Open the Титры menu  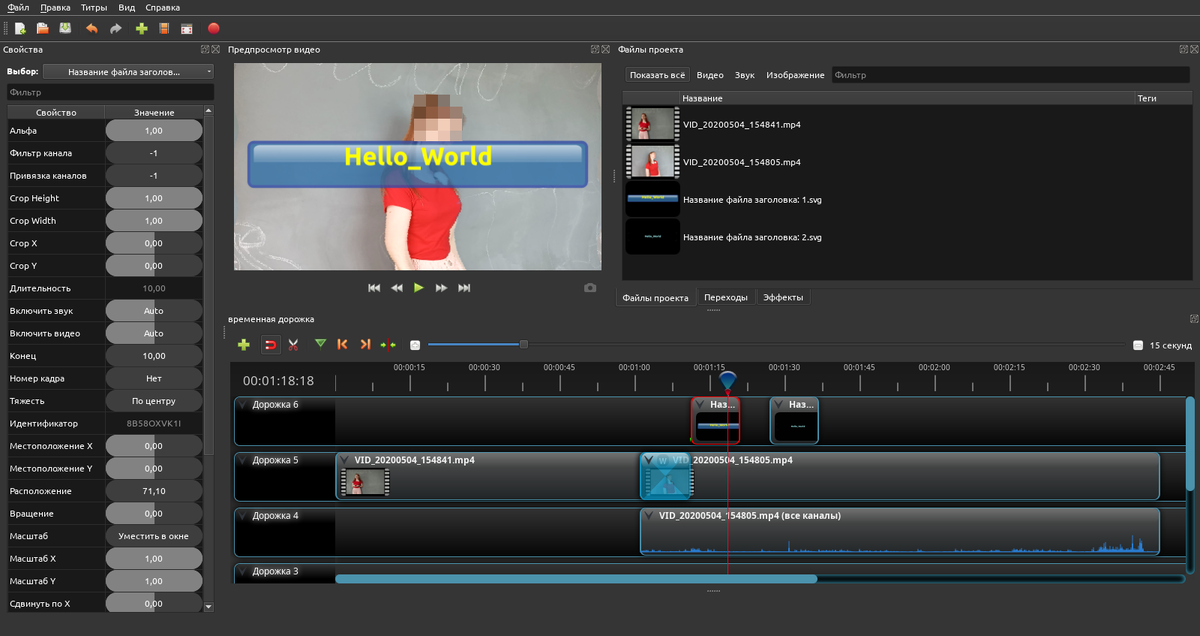pyautogui.click(x=94, y=7)
